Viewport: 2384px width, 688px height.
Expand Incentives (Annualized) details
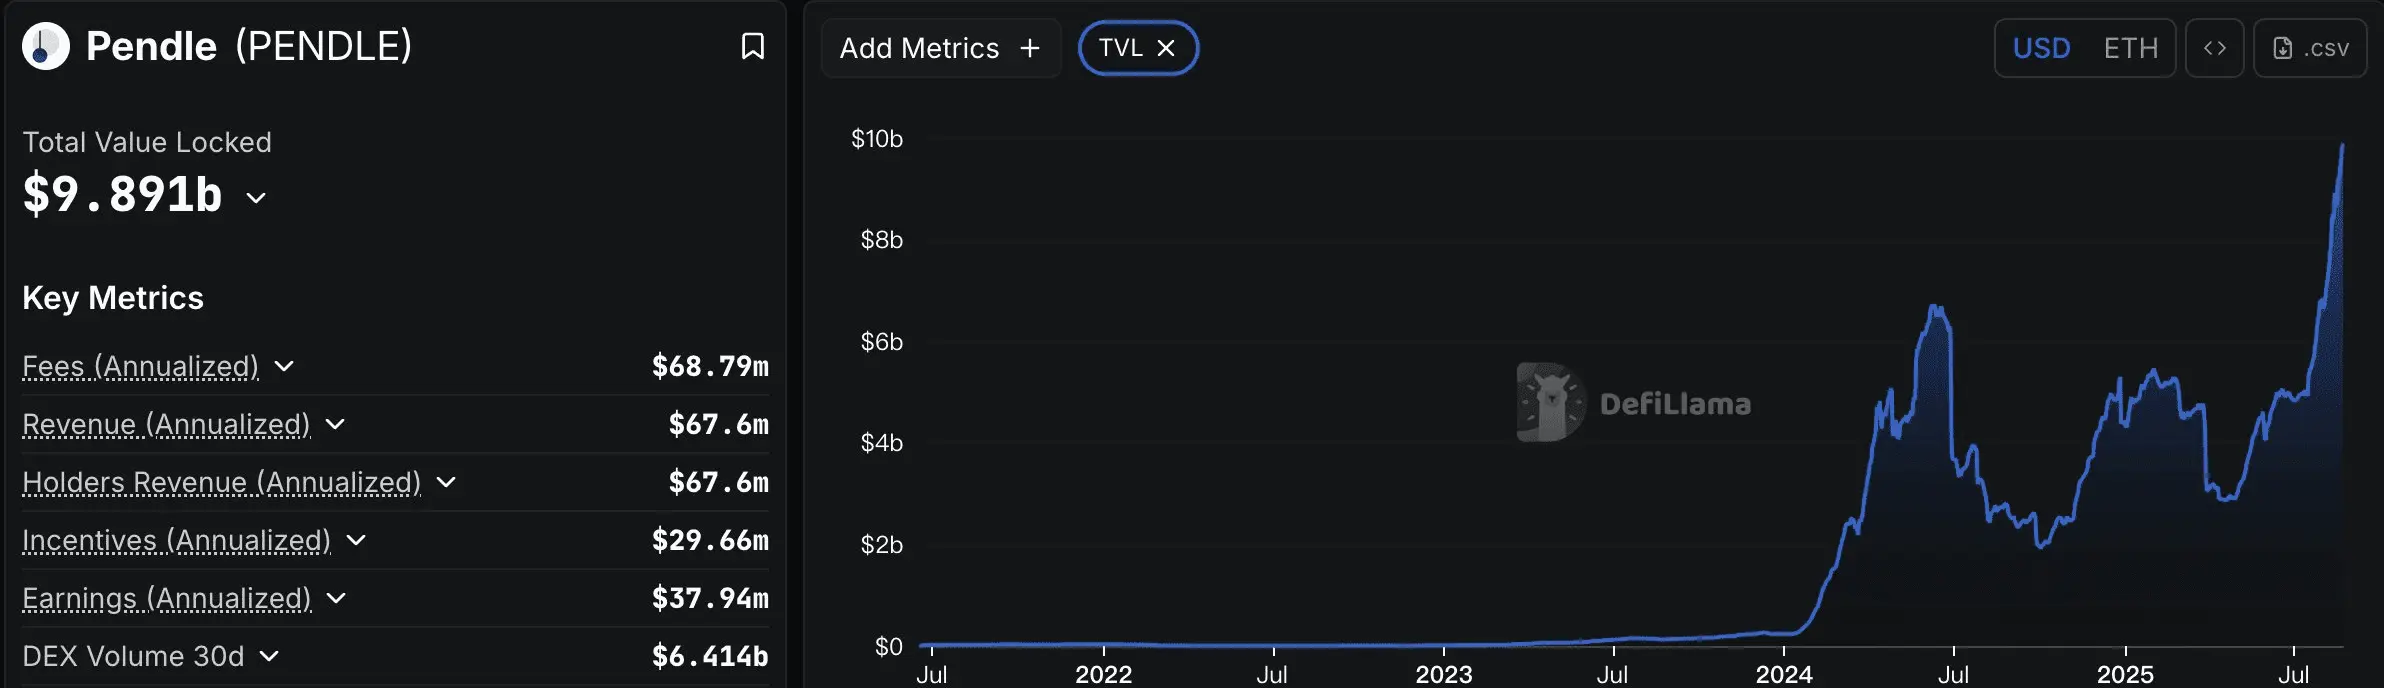pos(356,540)
